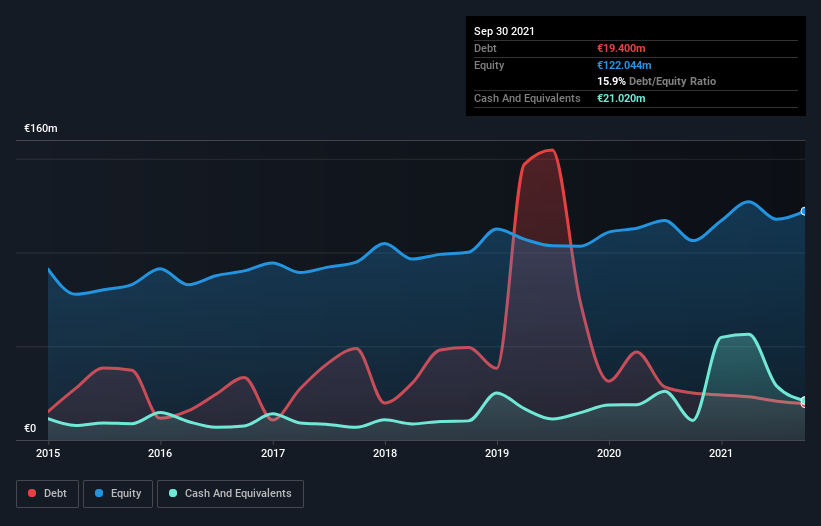The image size is (821, 526).
Task: Click the Equity endpoint marker at 2021
Action: [x=804, y=211]
